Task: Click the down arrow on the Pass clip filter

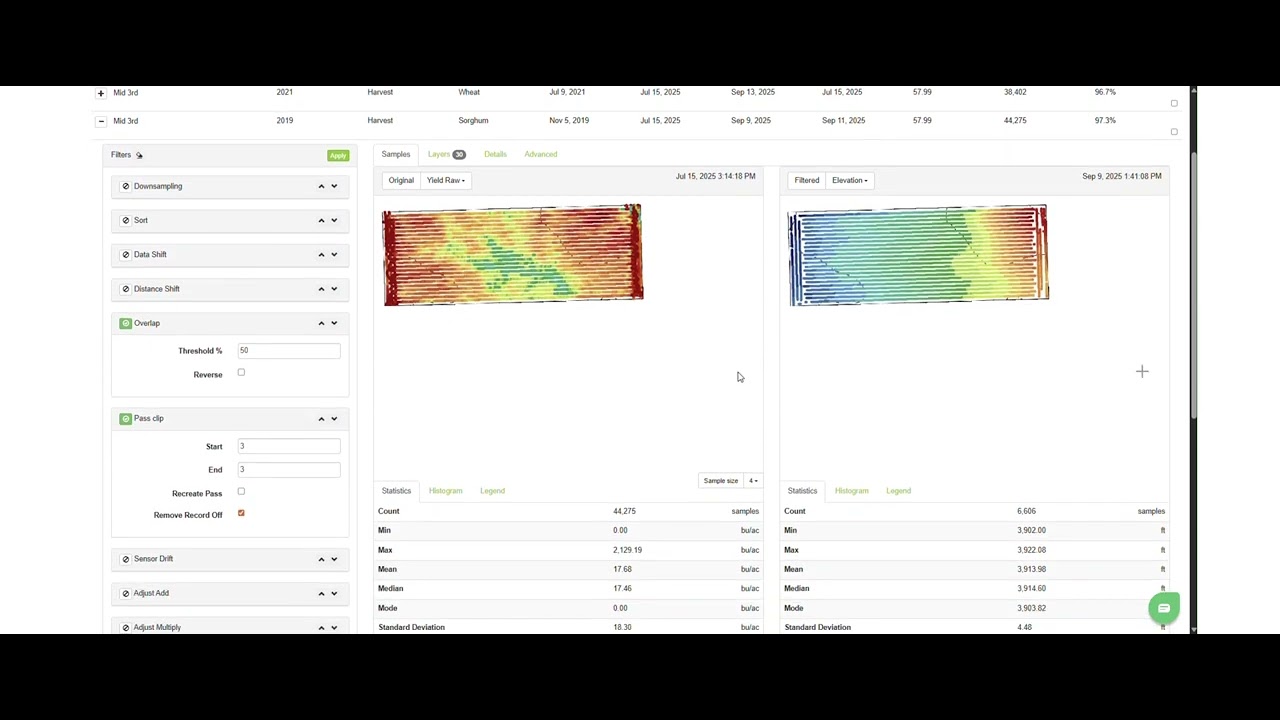Action: (334, 418)
